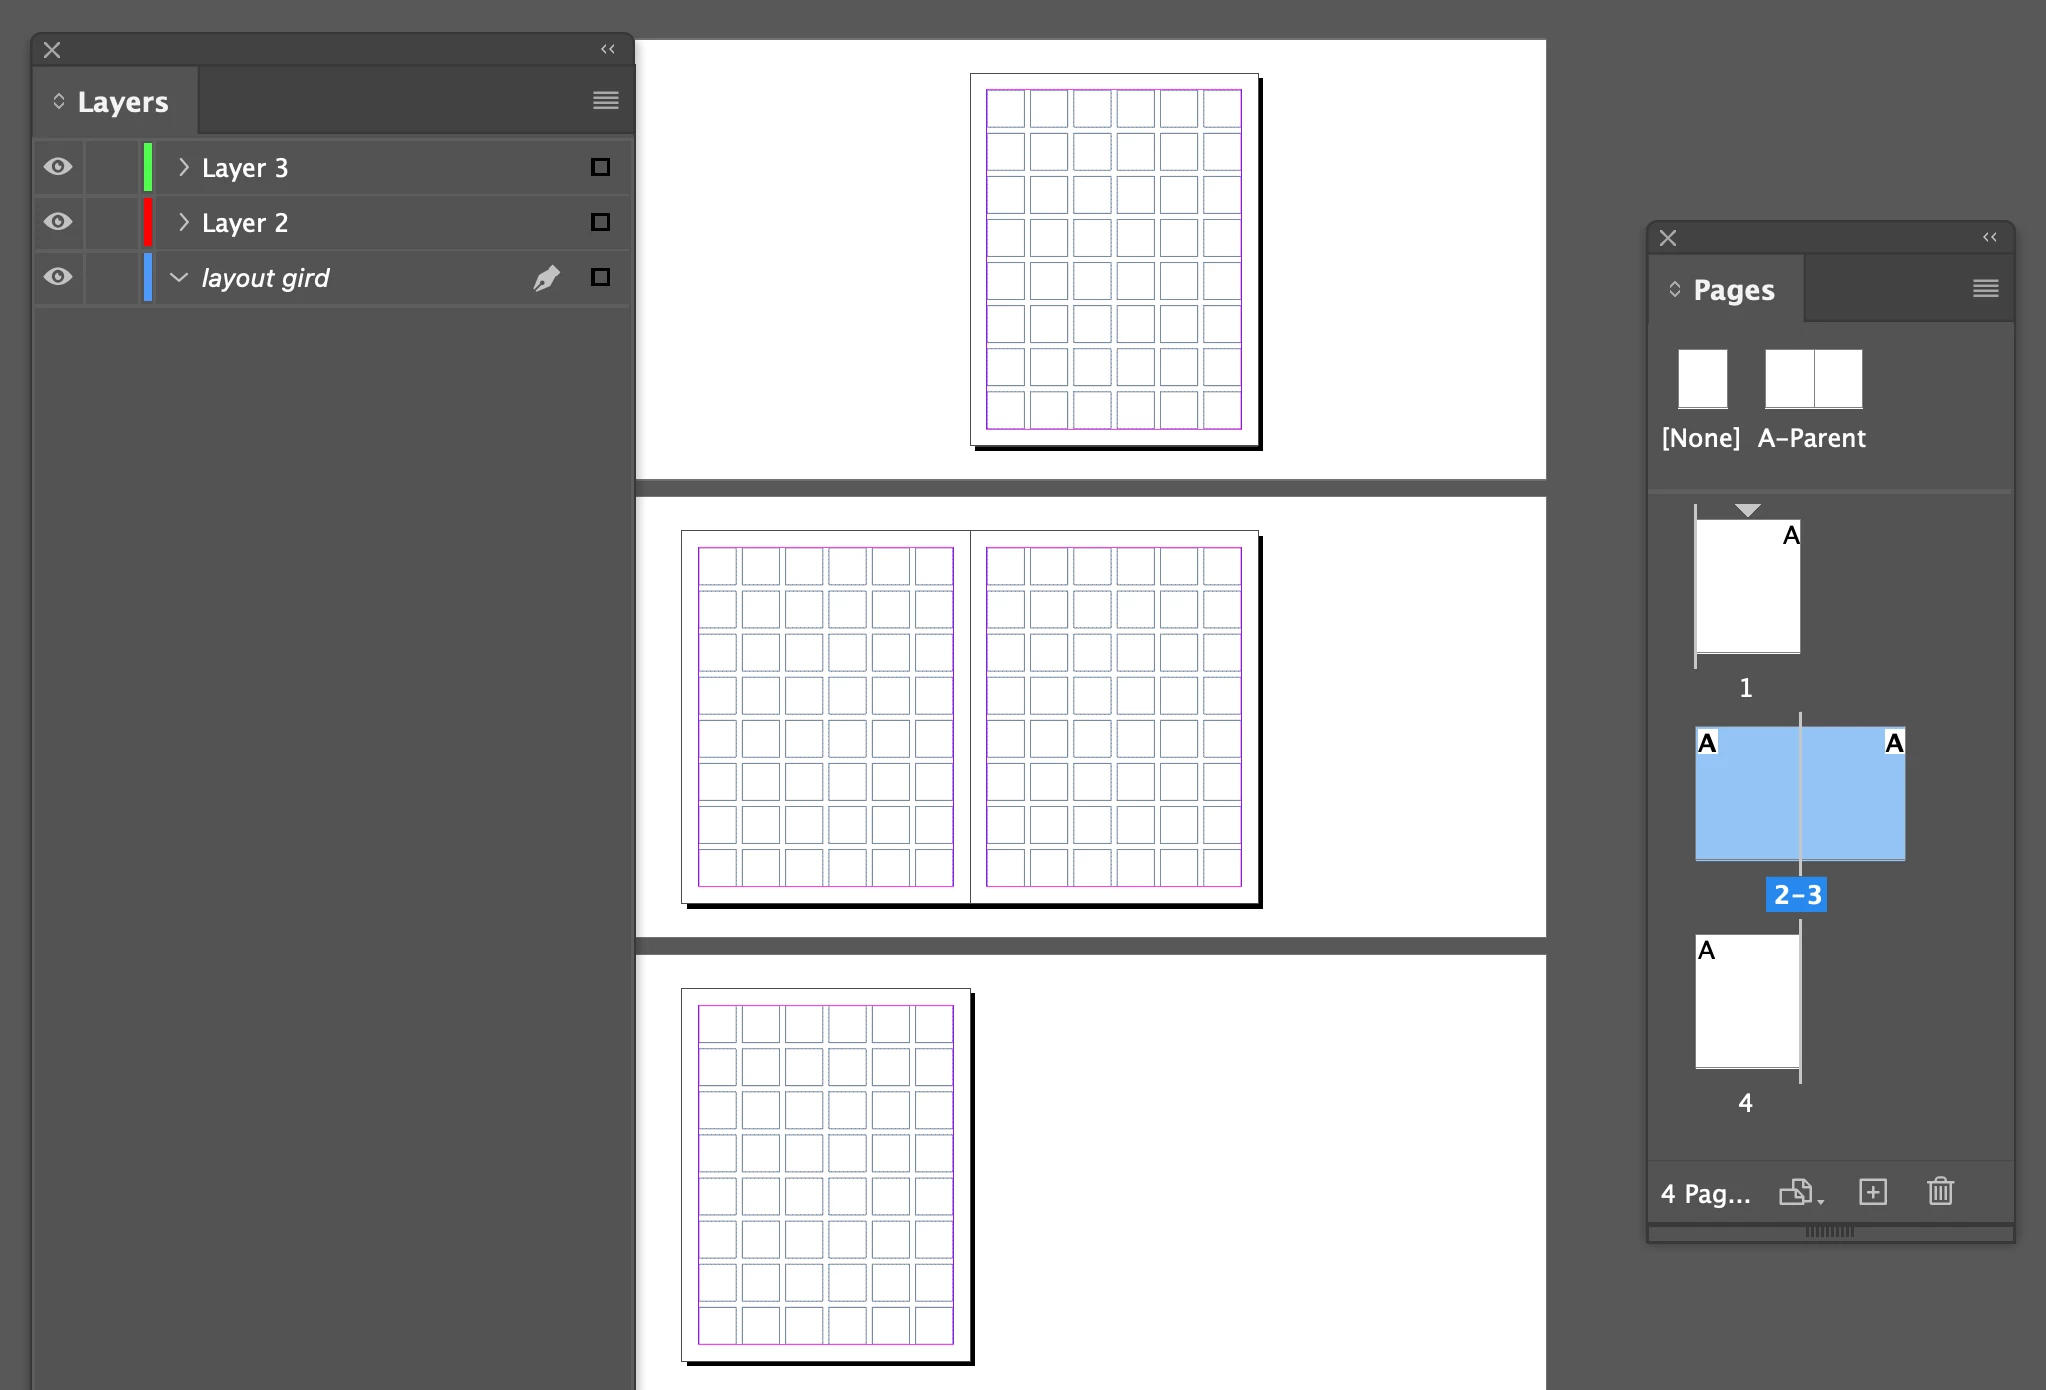This screenshot has width=2046, height=1390.
Task: Collapse the Pages panel to icons
Action: click(1989, 238)
